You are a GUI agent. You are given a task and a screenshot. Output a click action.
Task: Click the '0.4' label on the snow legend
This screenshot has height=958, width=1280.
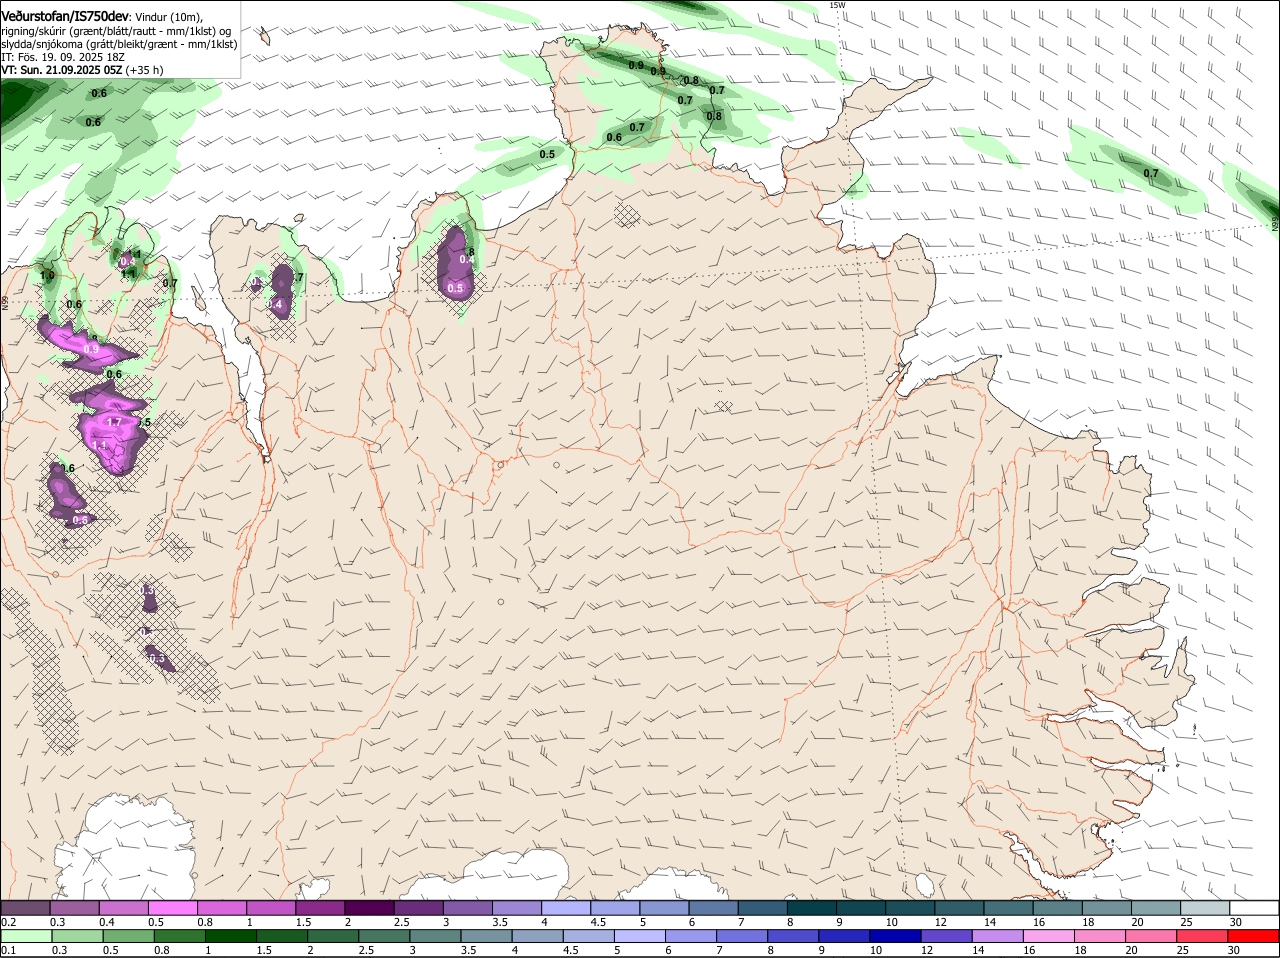(107, 921)
